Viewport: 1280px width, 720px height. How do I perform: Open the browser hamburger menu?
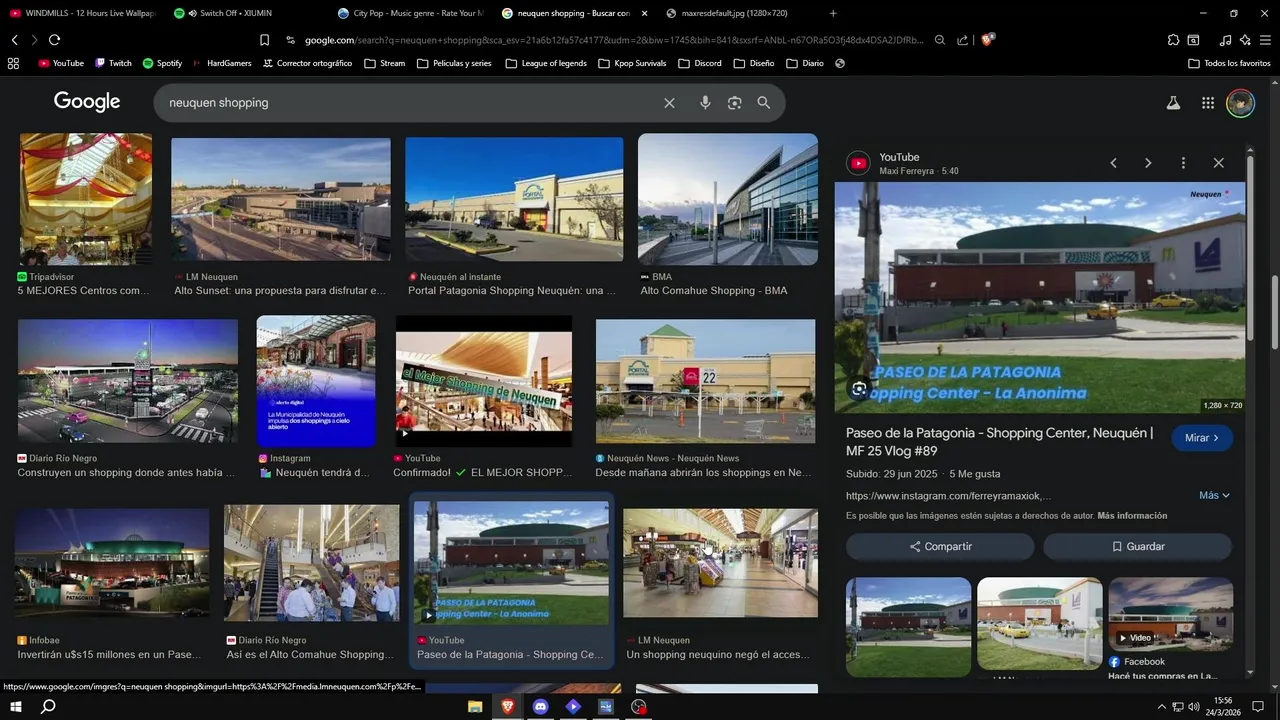tap(1265, 40)
